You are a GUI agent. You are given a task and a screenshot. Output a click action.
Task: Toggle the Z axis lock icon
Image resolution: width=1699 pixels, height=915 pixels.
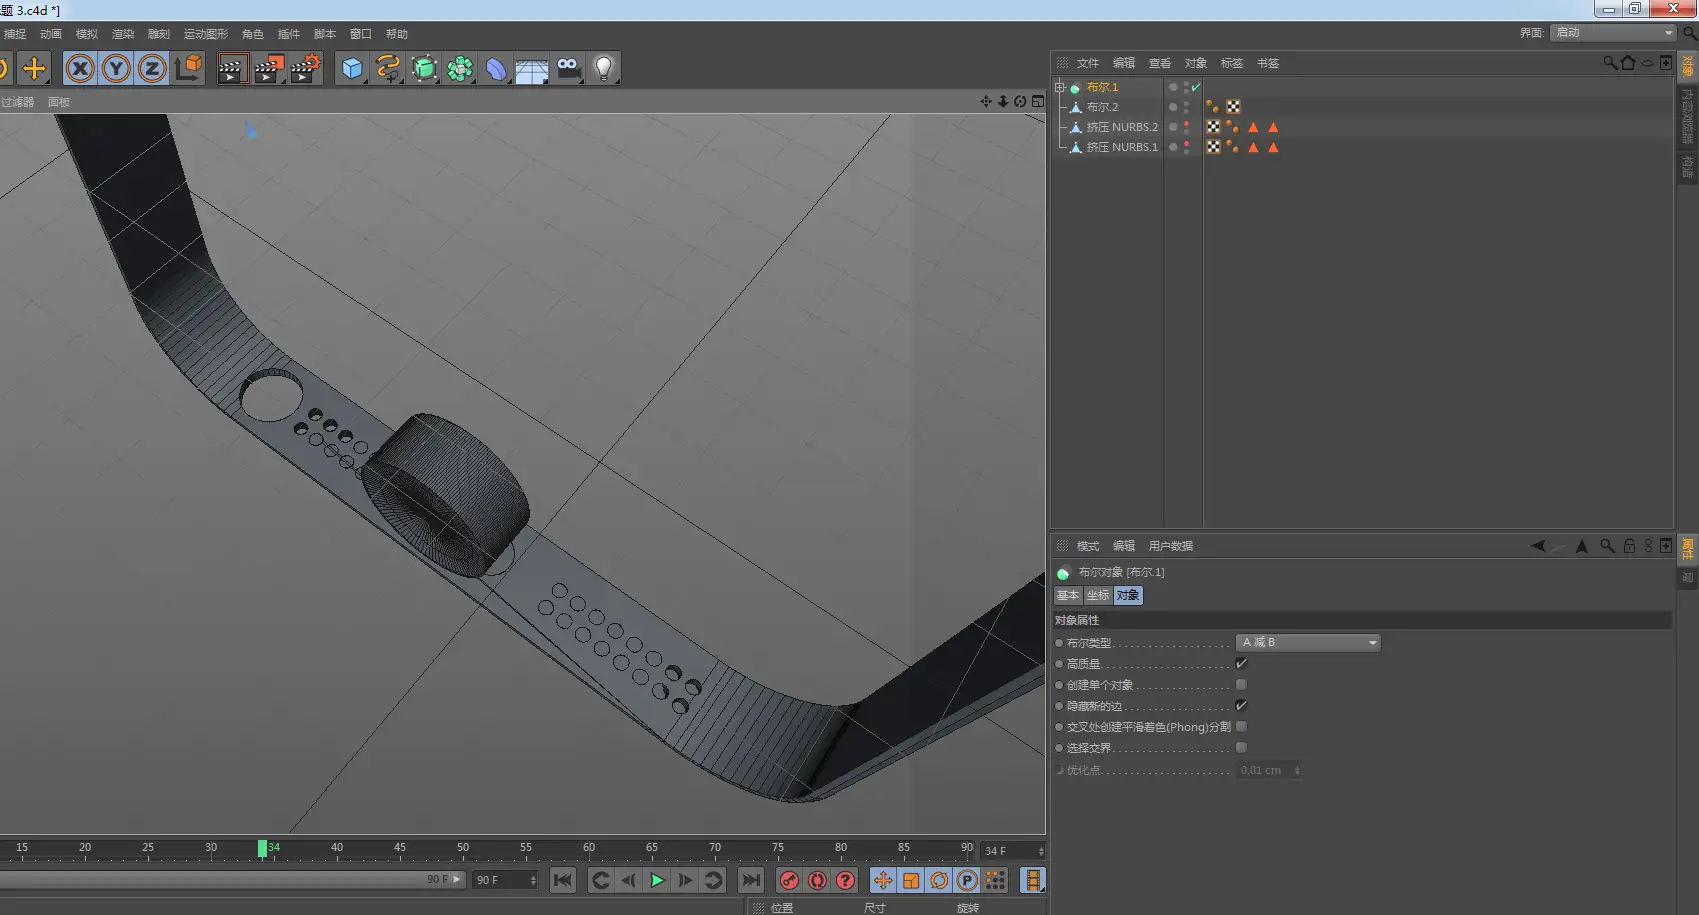pyautogui.click(x=152, y=69)
